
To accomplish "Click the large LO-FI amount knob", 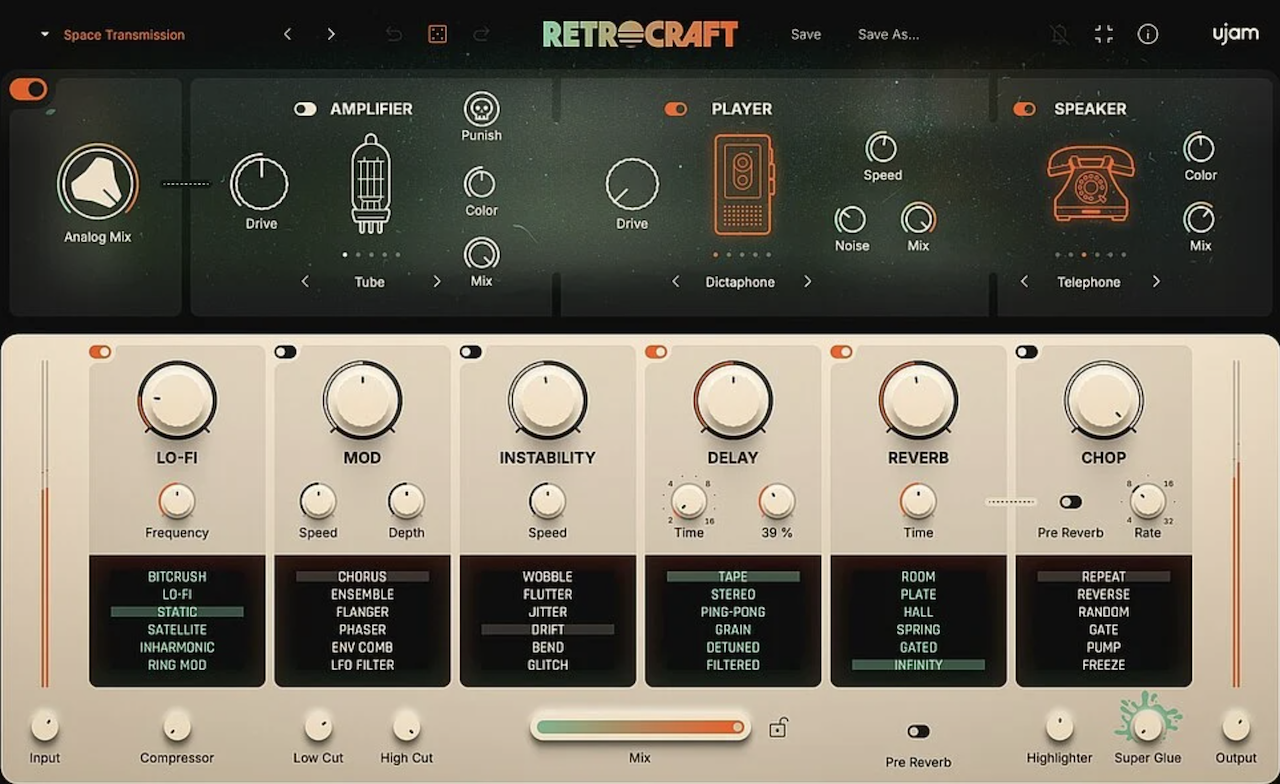I will [x=177, y=400].
